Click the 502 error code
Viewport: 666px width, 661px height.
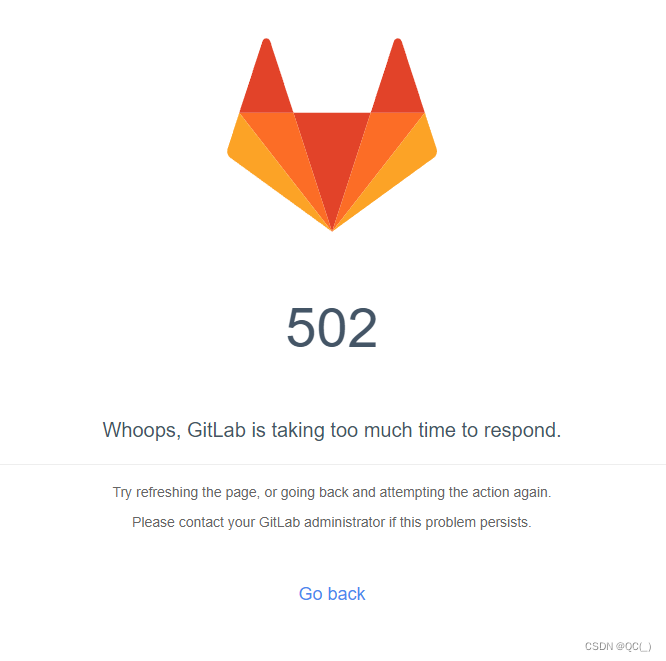pyautogui.click(x=332, y=327)
